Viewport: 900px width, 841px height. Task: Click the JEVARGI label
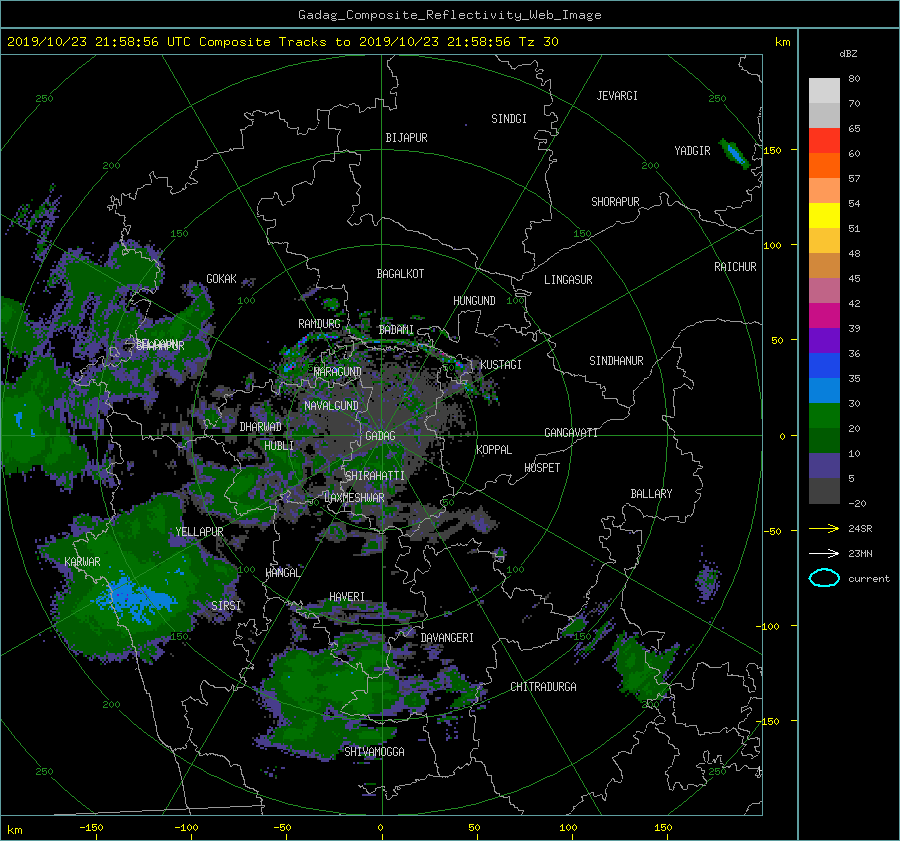617,96
